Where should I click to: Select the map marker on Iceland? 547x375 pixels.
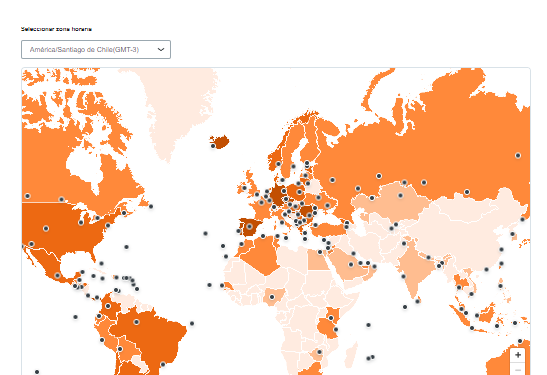pyautogui.click(x=213, y=146)
